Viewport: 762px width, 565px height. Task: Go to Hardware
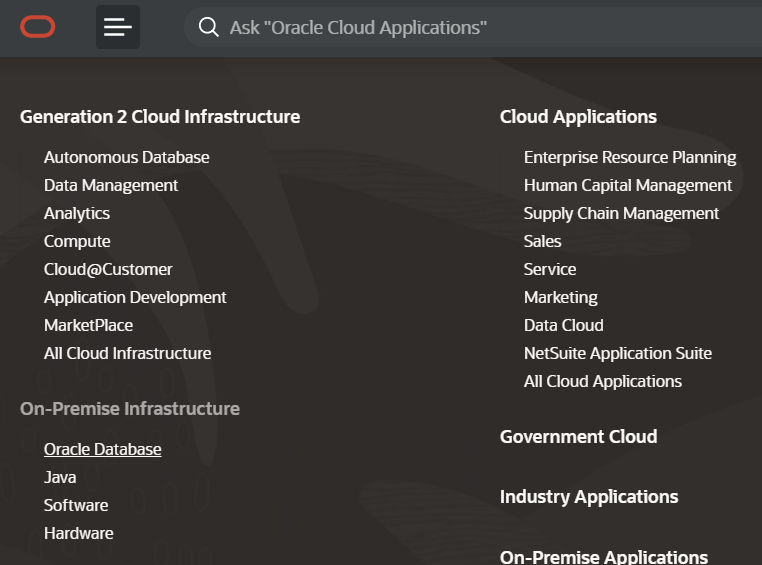pos(78,533)
